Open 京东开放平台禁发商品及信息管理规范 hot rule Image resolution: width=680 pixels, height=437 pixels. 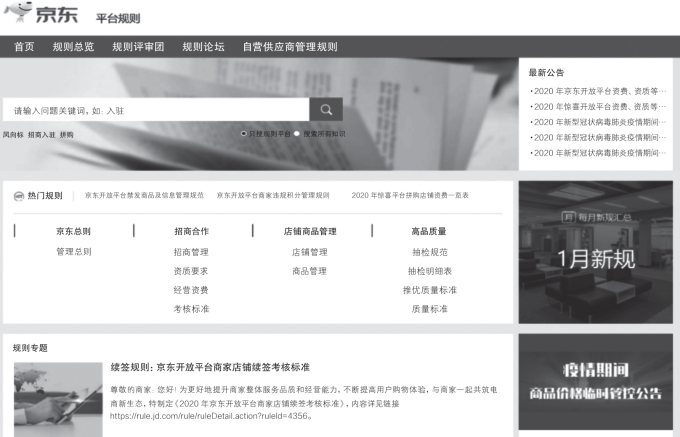click(144, 195)
